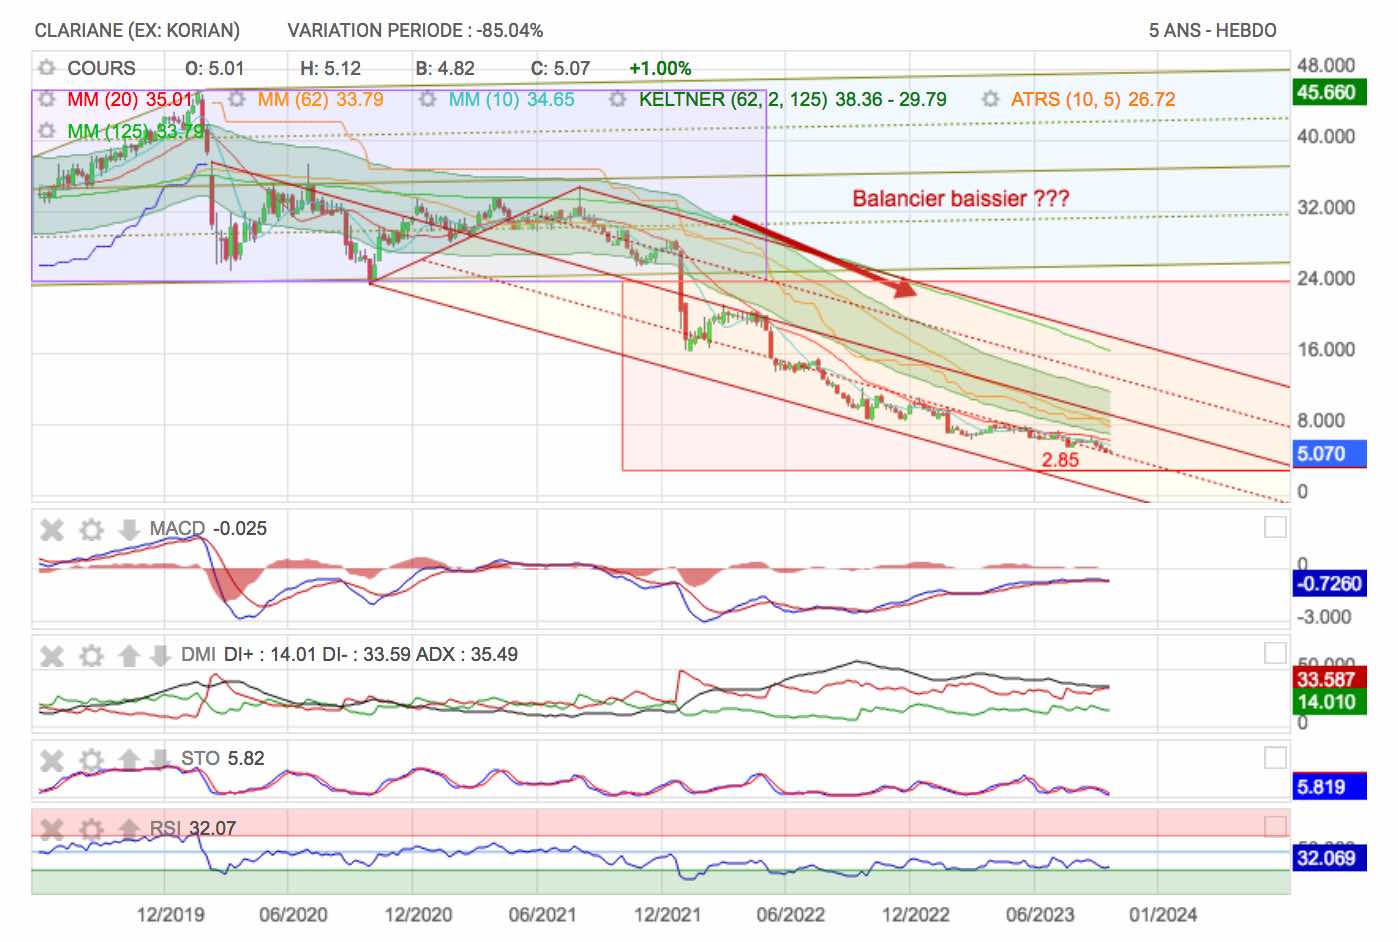This screenshot has height=942, width=1398.
Task: Open the DMI panel settings gear
Action: 91,655
